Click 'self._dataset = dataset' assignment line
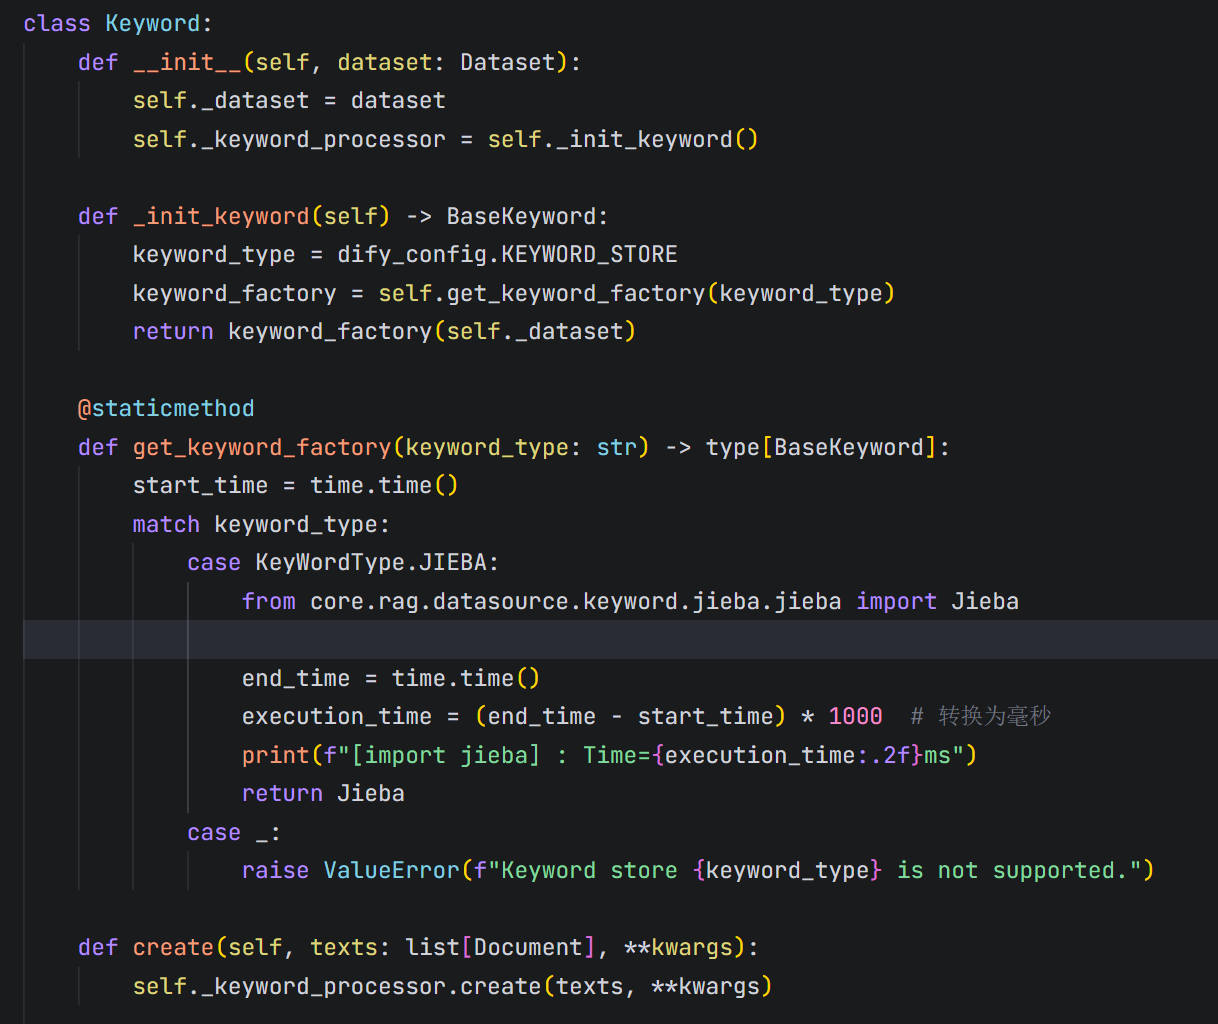This screenshot has width=1218, height=1024. (289, 100)
